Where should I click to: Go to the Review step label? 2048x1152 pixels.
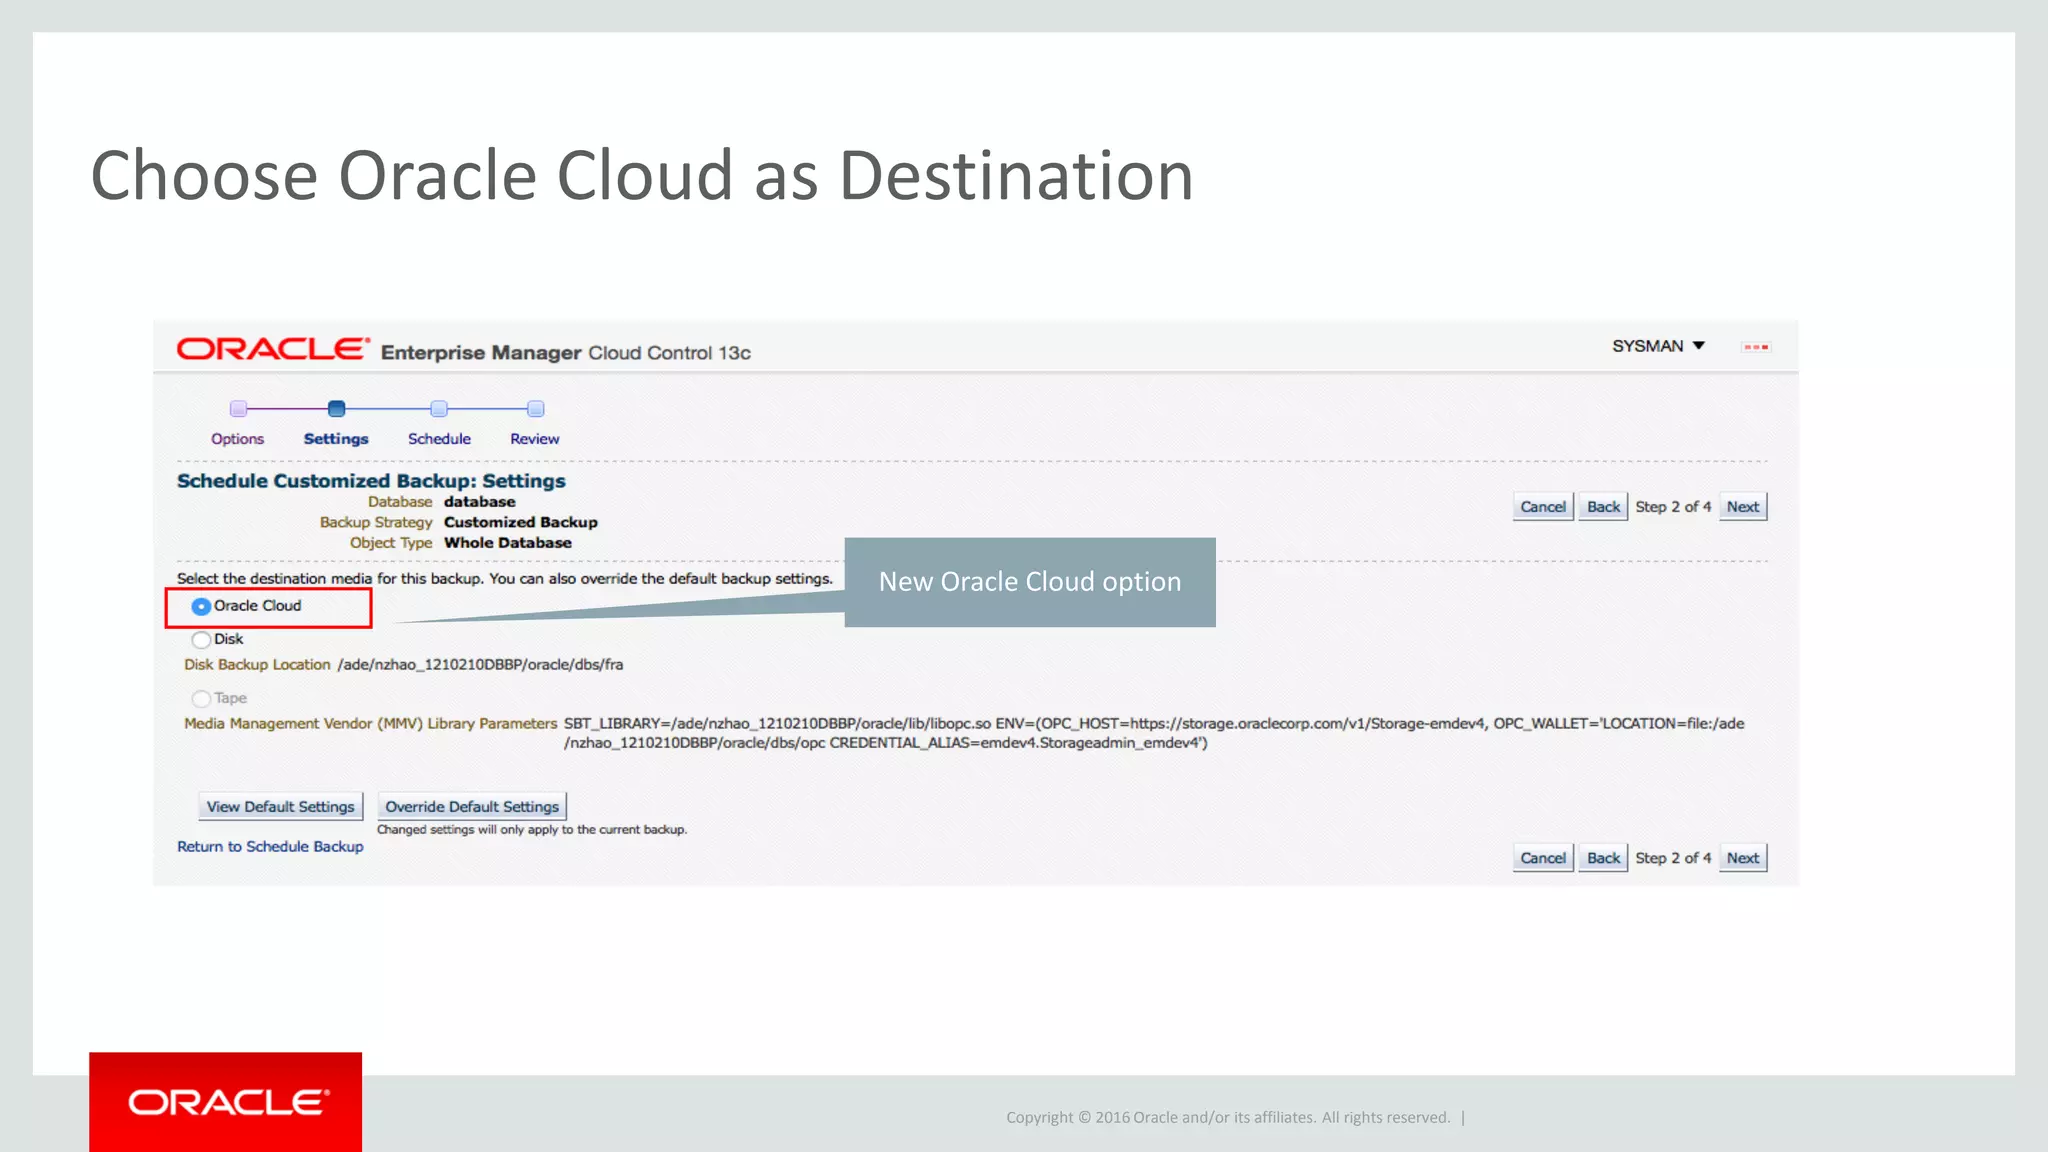pos(535,439)
